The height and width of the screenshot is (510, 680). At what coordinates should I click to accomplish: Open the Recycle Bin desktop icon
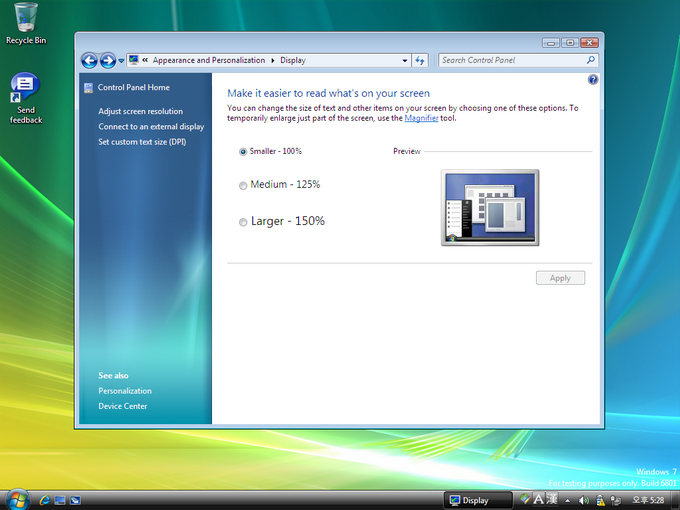click(26, 24)
